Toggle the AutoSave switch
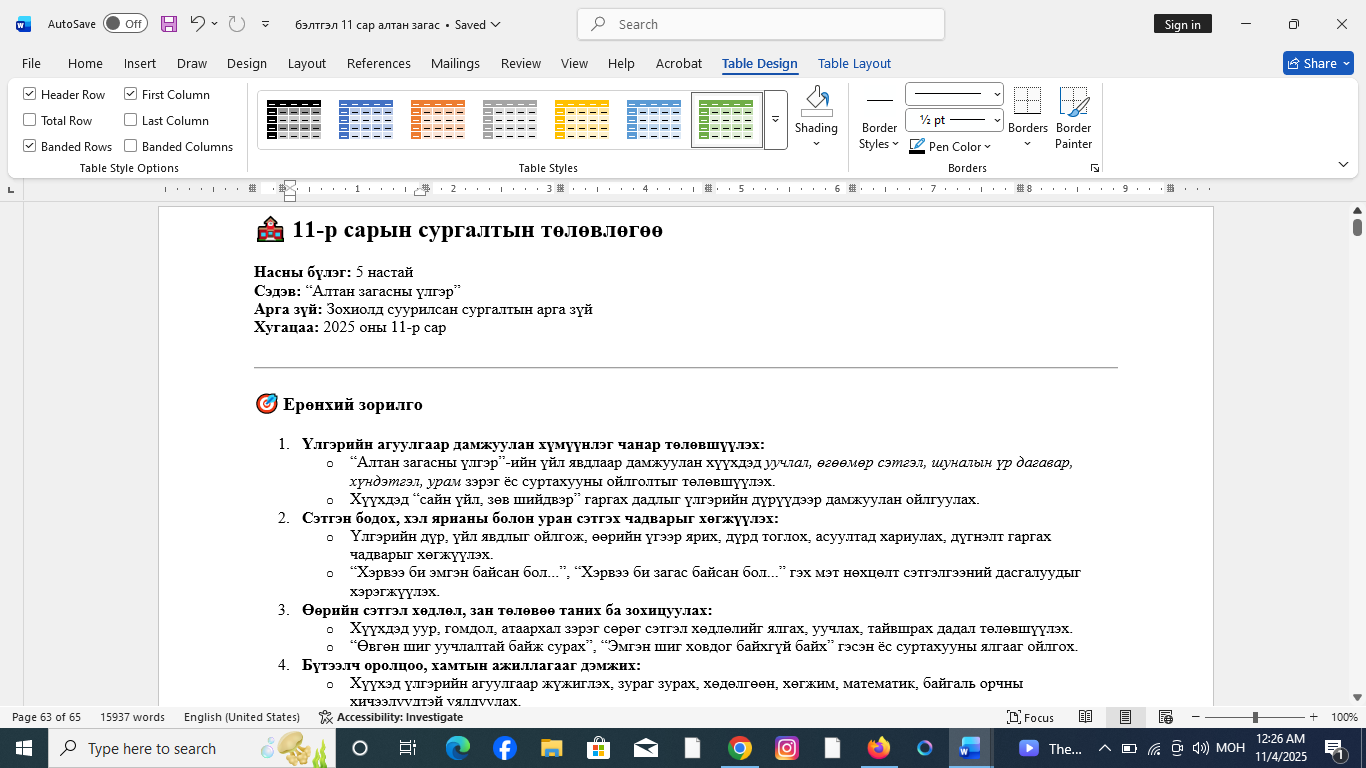Viewport: 1366px width, 768px height. (125, 24)
